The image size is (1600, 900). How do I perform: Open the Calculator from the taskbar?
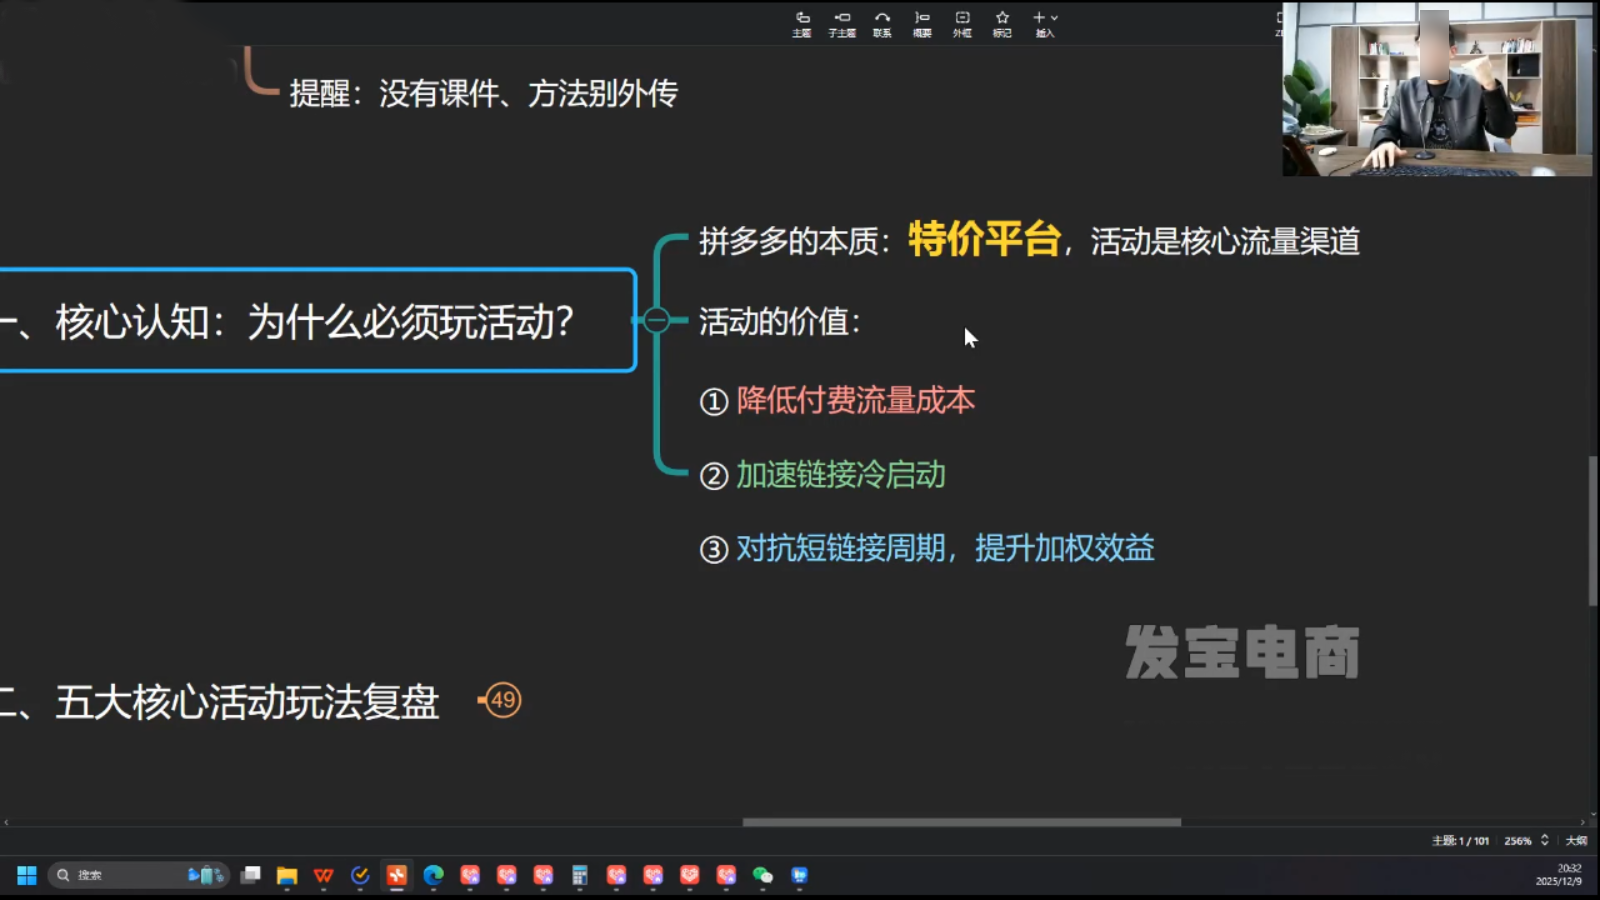[x=578, y=875]
